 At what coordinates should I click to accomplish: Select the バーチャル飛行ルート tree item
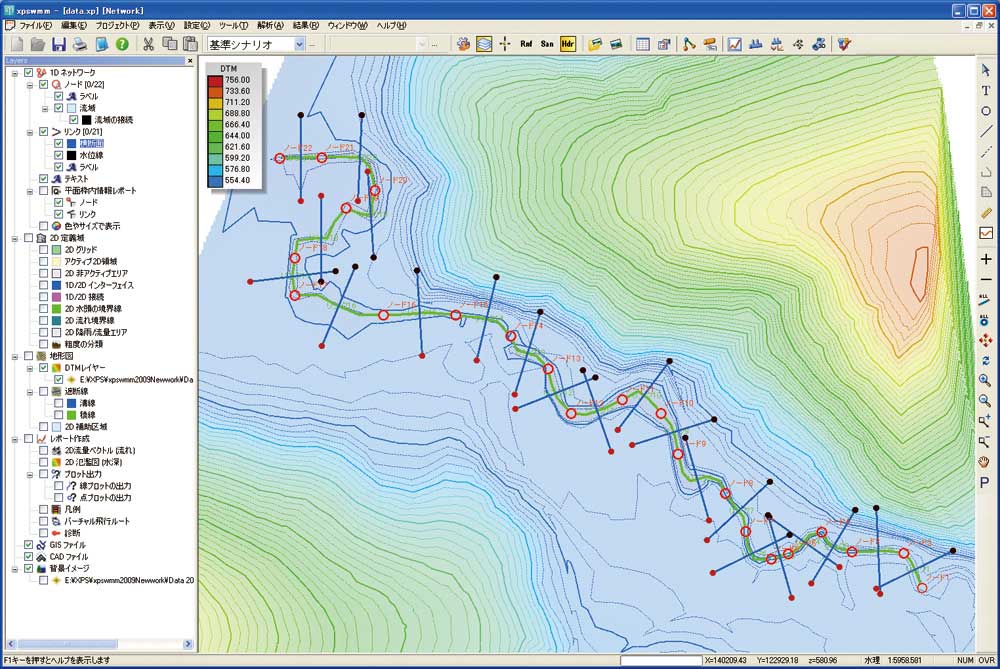coord(97,521)
